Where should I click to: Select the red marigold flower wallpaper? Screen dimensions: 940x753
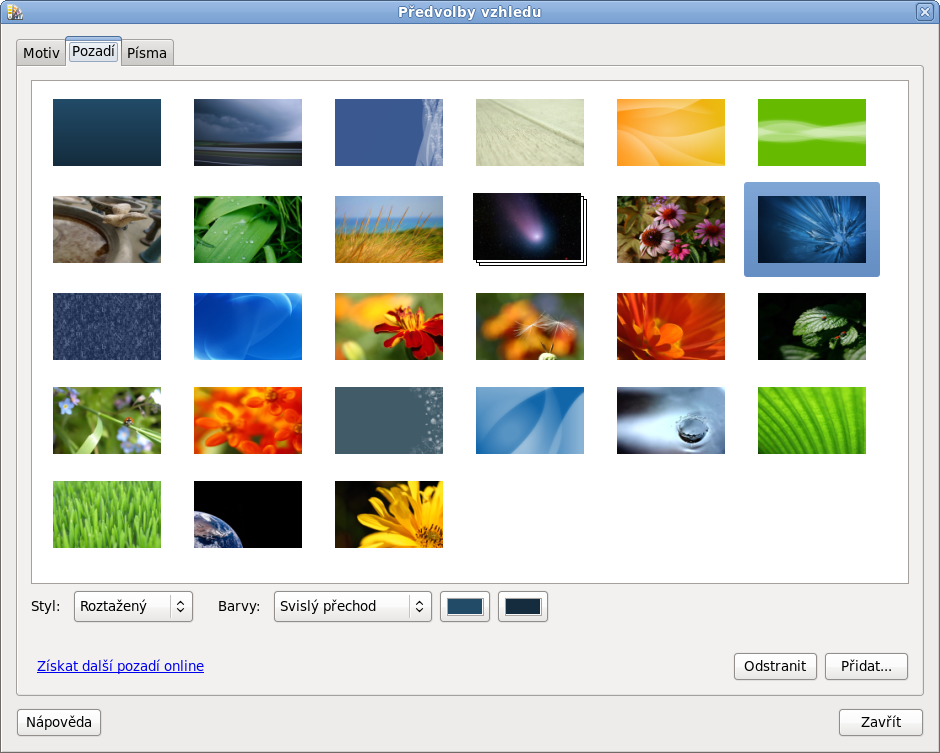coord(388,327)
